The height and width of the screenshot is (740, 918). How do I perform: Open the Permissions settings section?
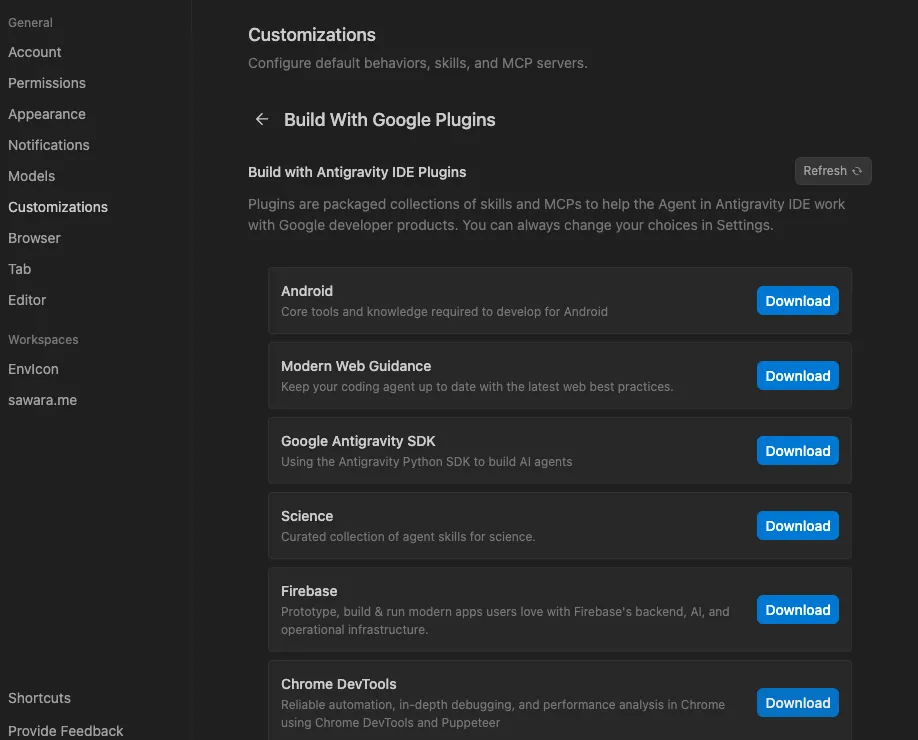pos(47,83)
